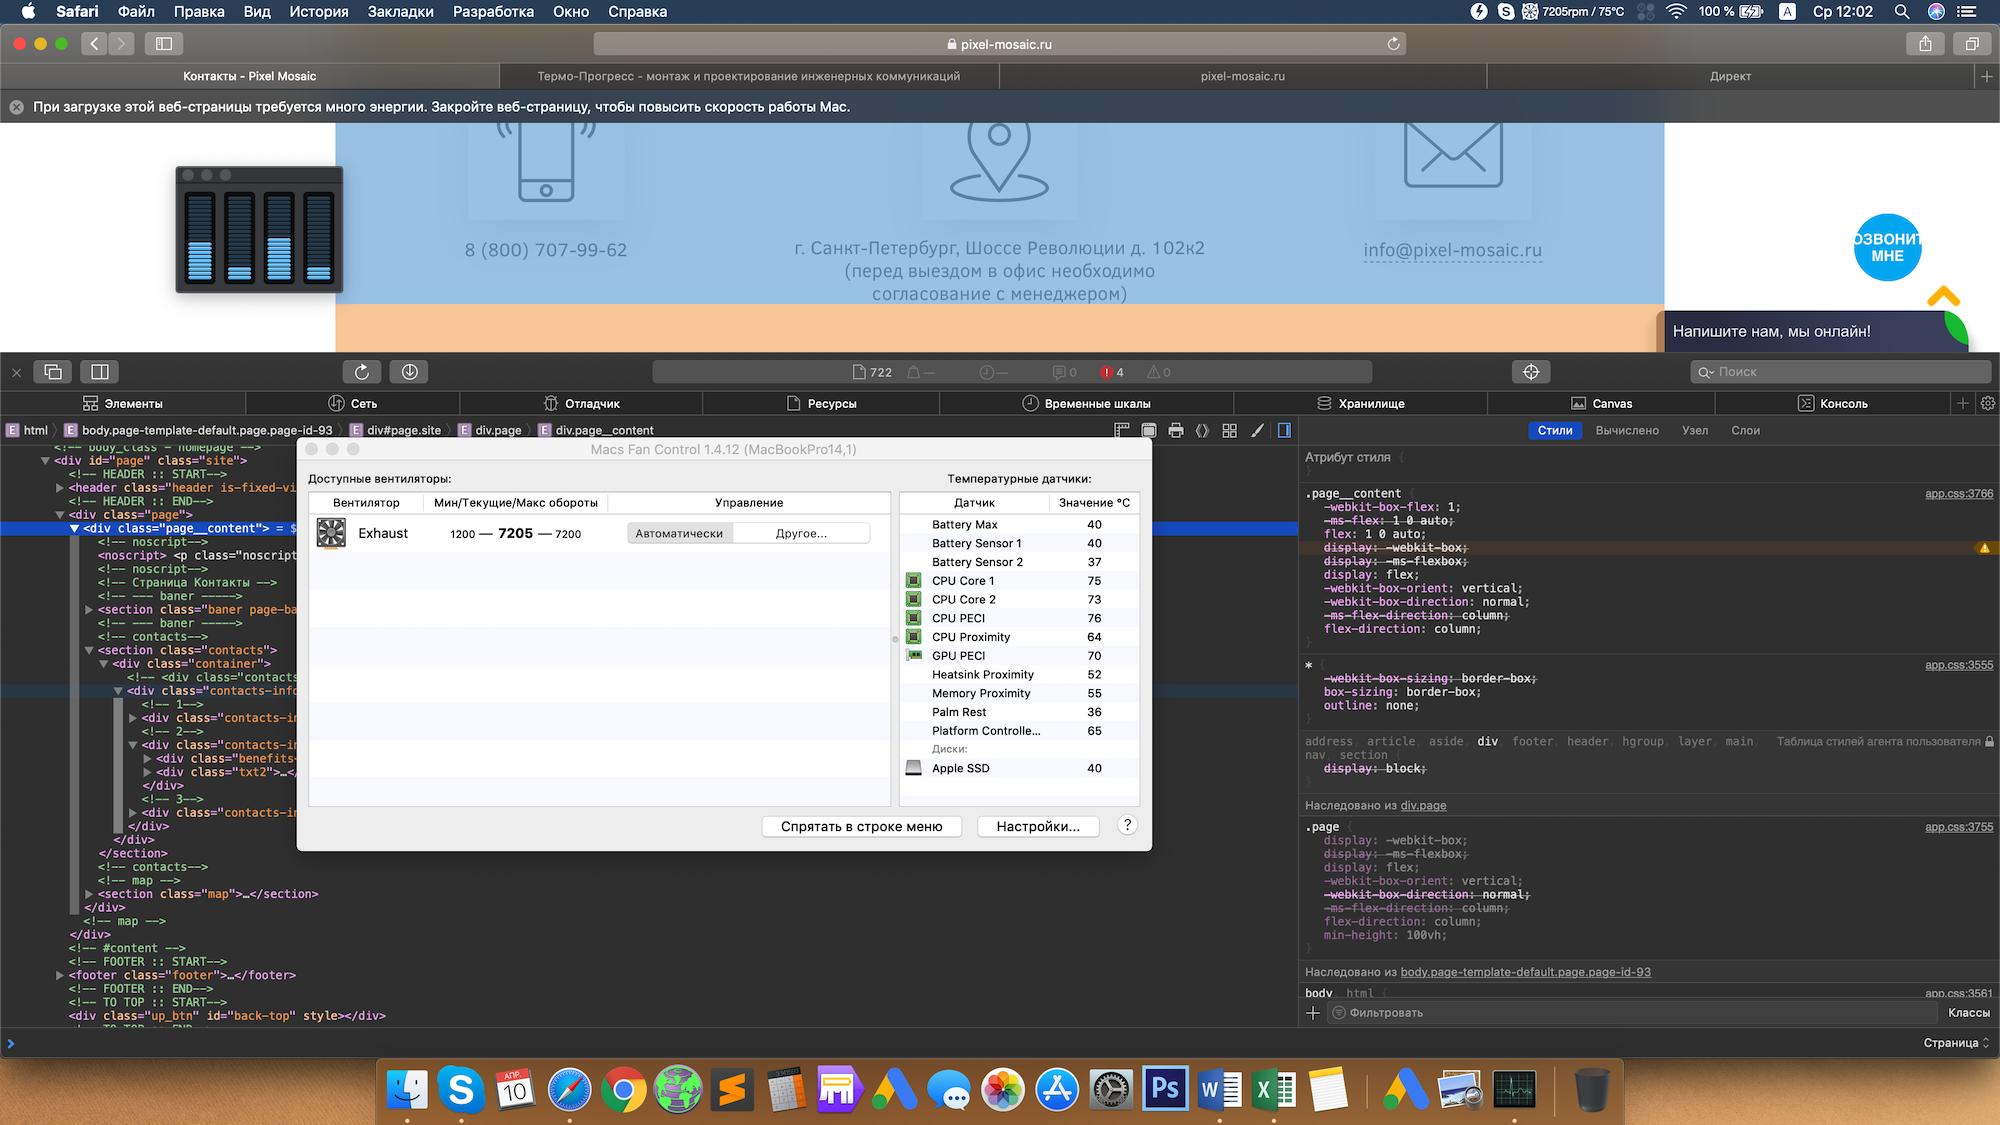Open Web Inspector settings gear
This screenshot has height=1125, width=2000.
[1988, 404]
